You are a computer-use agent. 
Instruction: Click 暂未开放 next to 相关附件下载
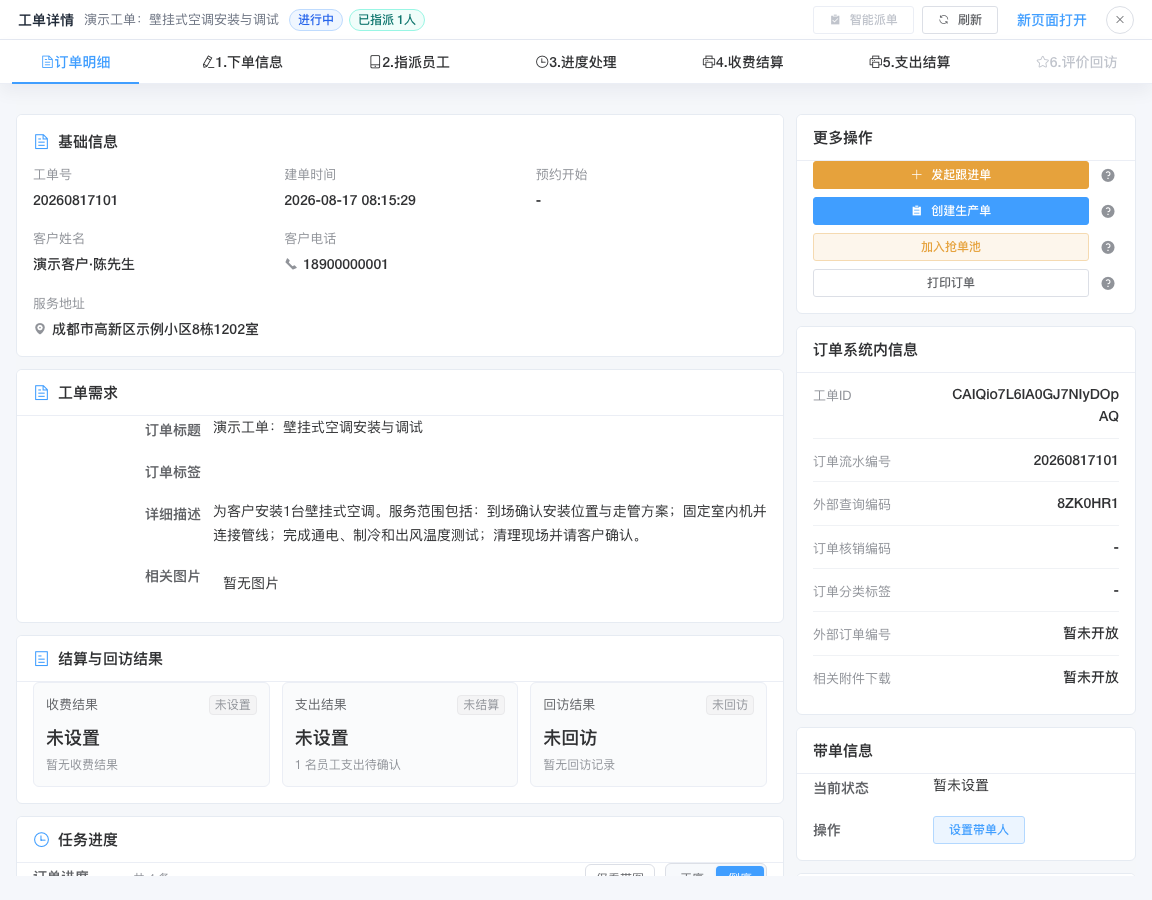pos(1091,677)
